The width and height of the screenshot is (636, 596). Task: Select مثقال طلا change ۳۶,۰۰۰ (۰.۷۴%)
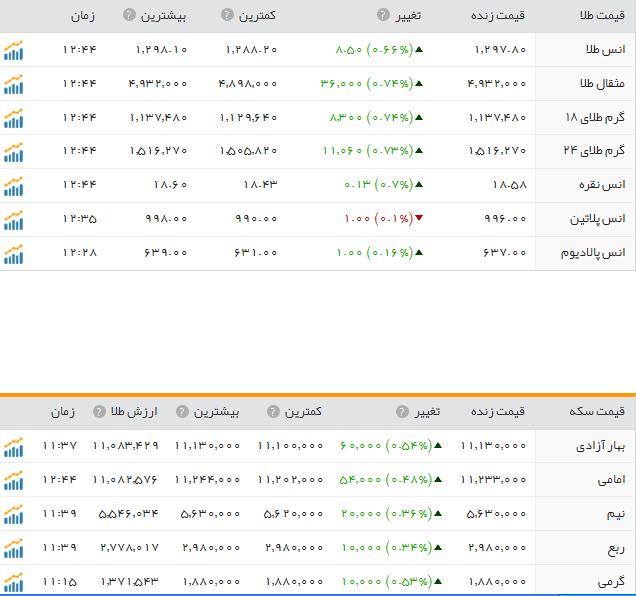click(x=372, y=83)
